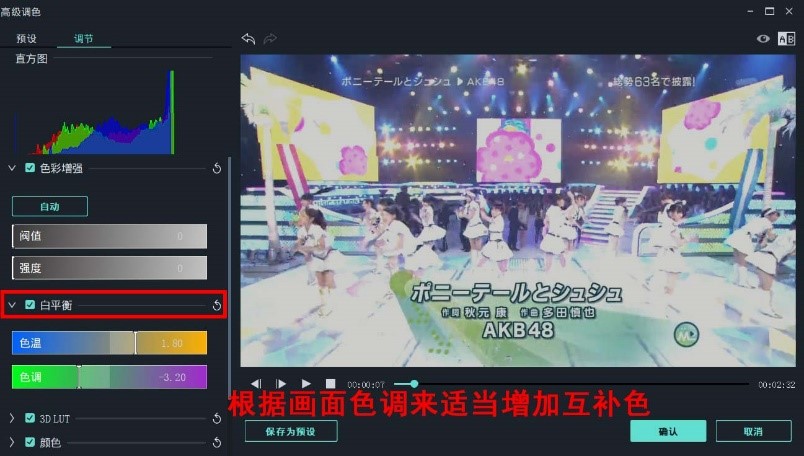Maximize the 高级调色 window
This screenshot has height=456, width=804.
[x=770, y=11]
